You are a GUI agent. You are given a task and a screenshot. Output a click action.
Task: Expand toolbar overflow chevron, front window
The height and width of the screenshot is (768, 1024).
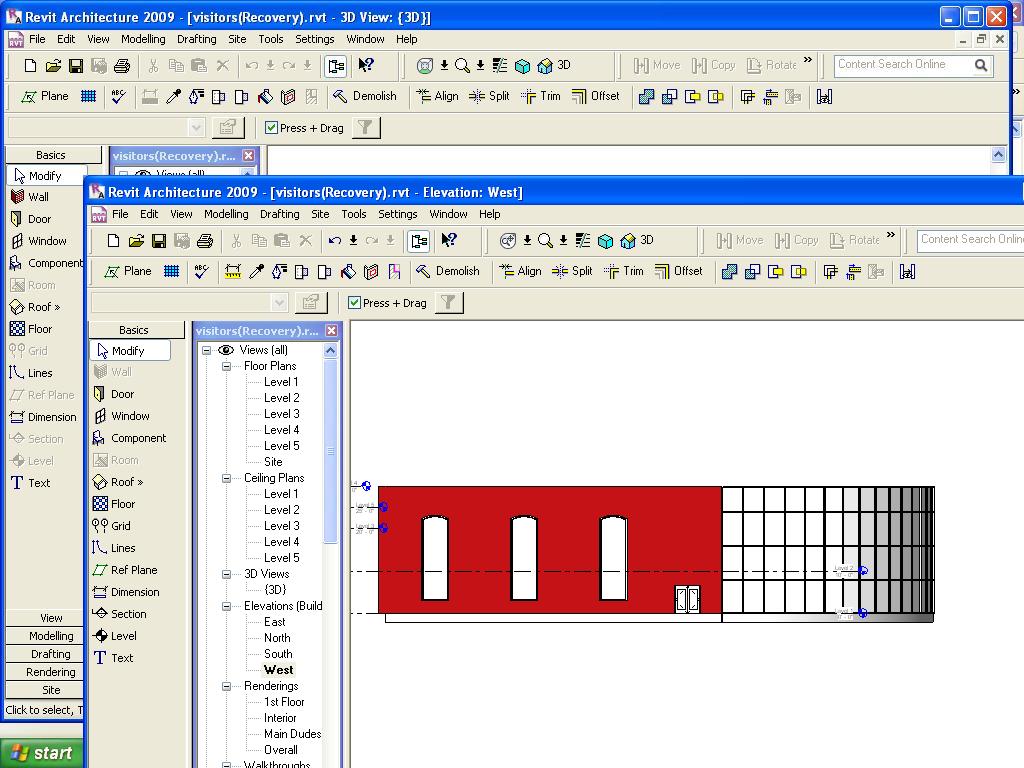point(891,234)
